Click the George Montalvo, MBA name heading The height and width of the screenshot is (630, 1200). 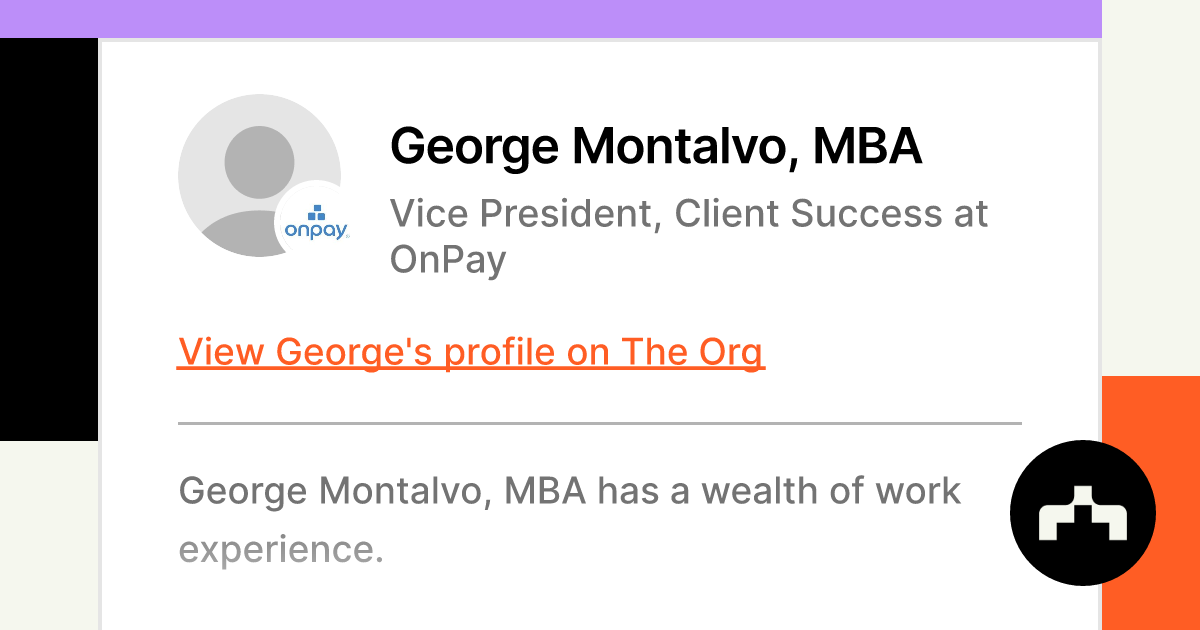pyautogui.click(x=655, y=147)
